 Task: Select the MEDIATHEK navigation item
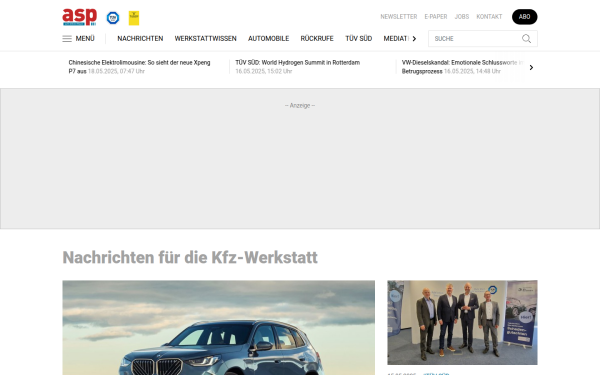coord(396,39)
